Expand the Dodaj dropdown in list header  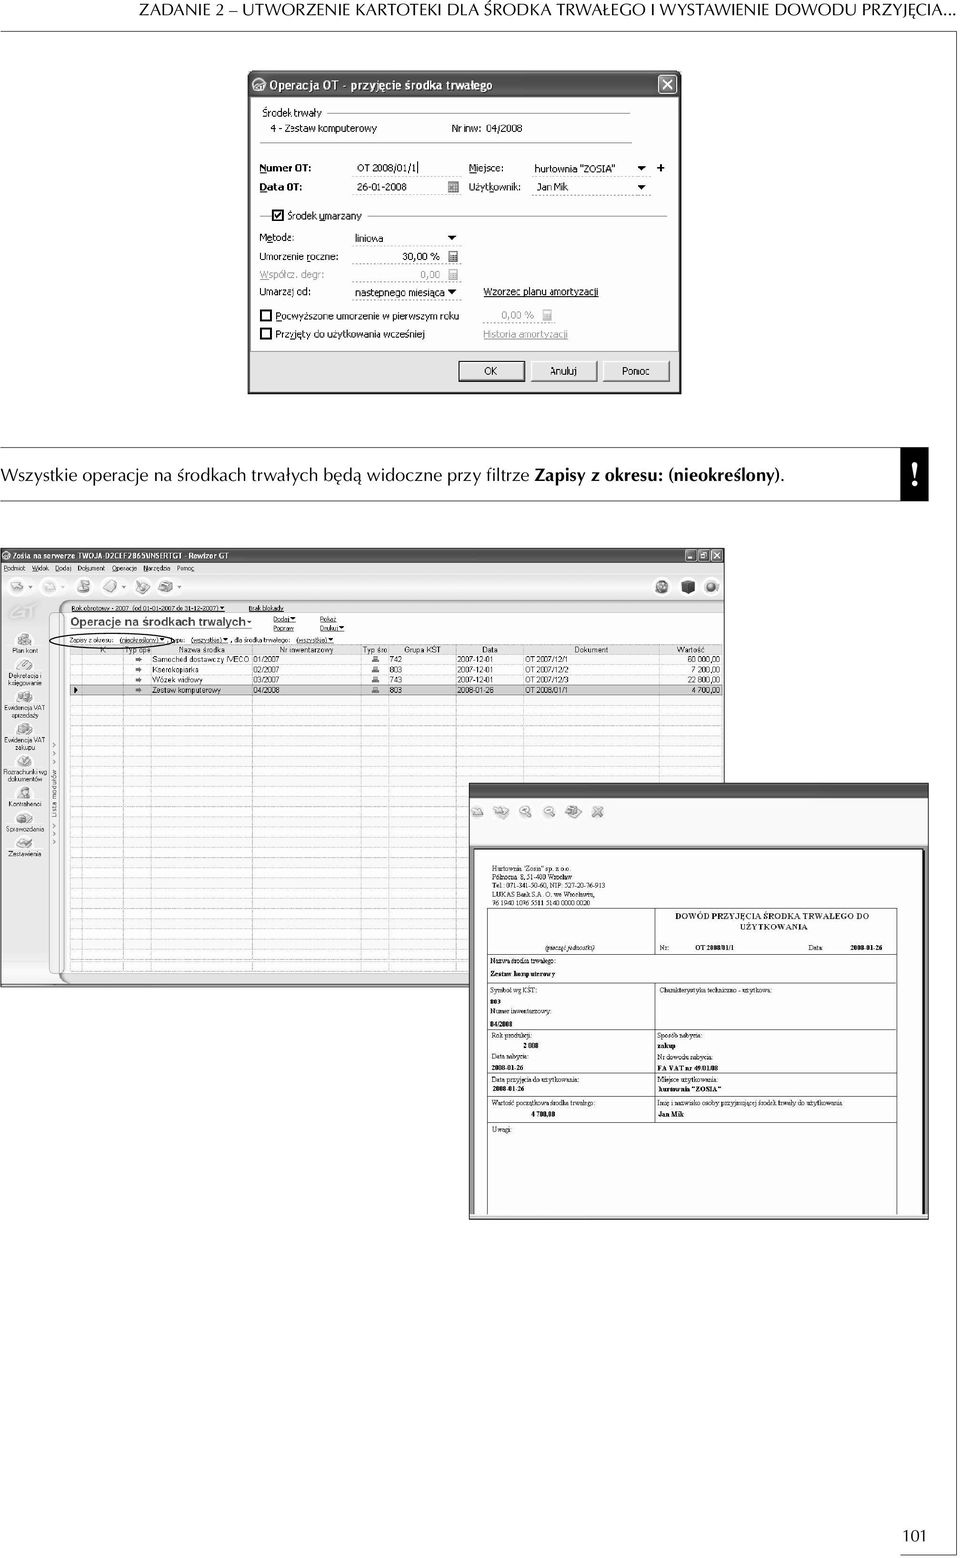[x=285, y=619]
